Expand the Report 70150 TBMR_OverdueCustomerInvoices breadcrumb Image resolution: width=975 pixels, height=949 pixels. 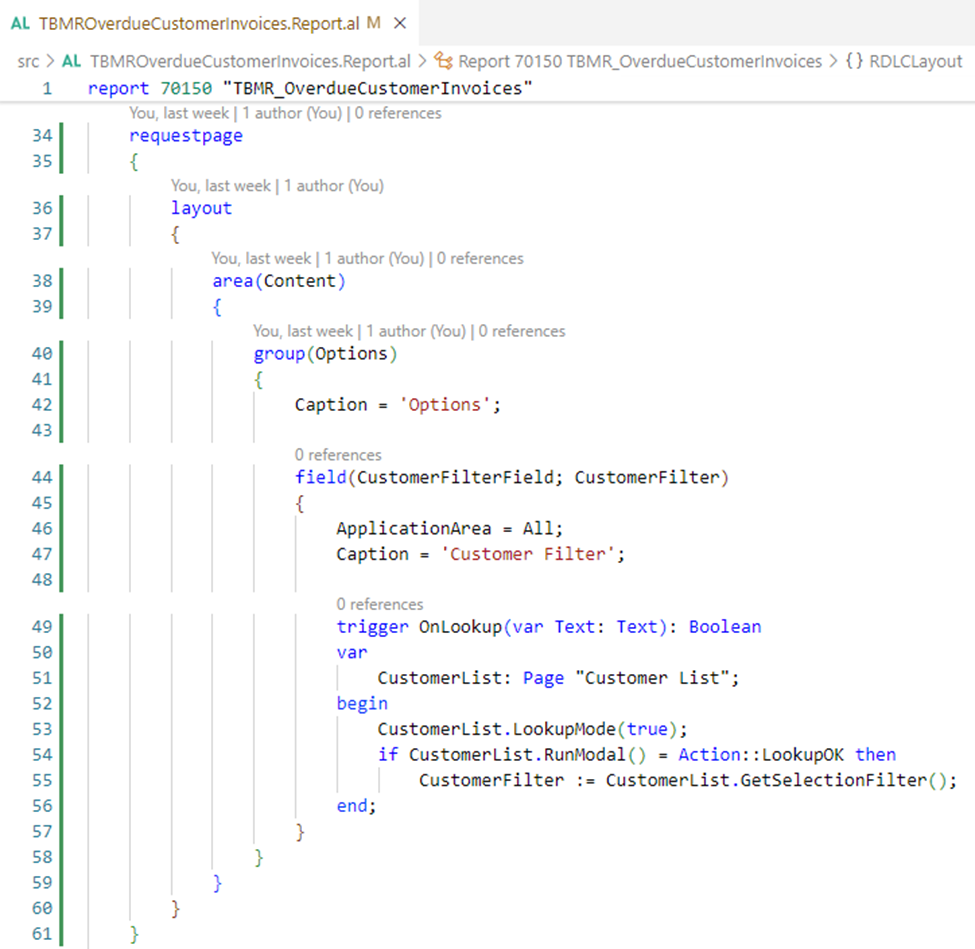coord(640,62)
